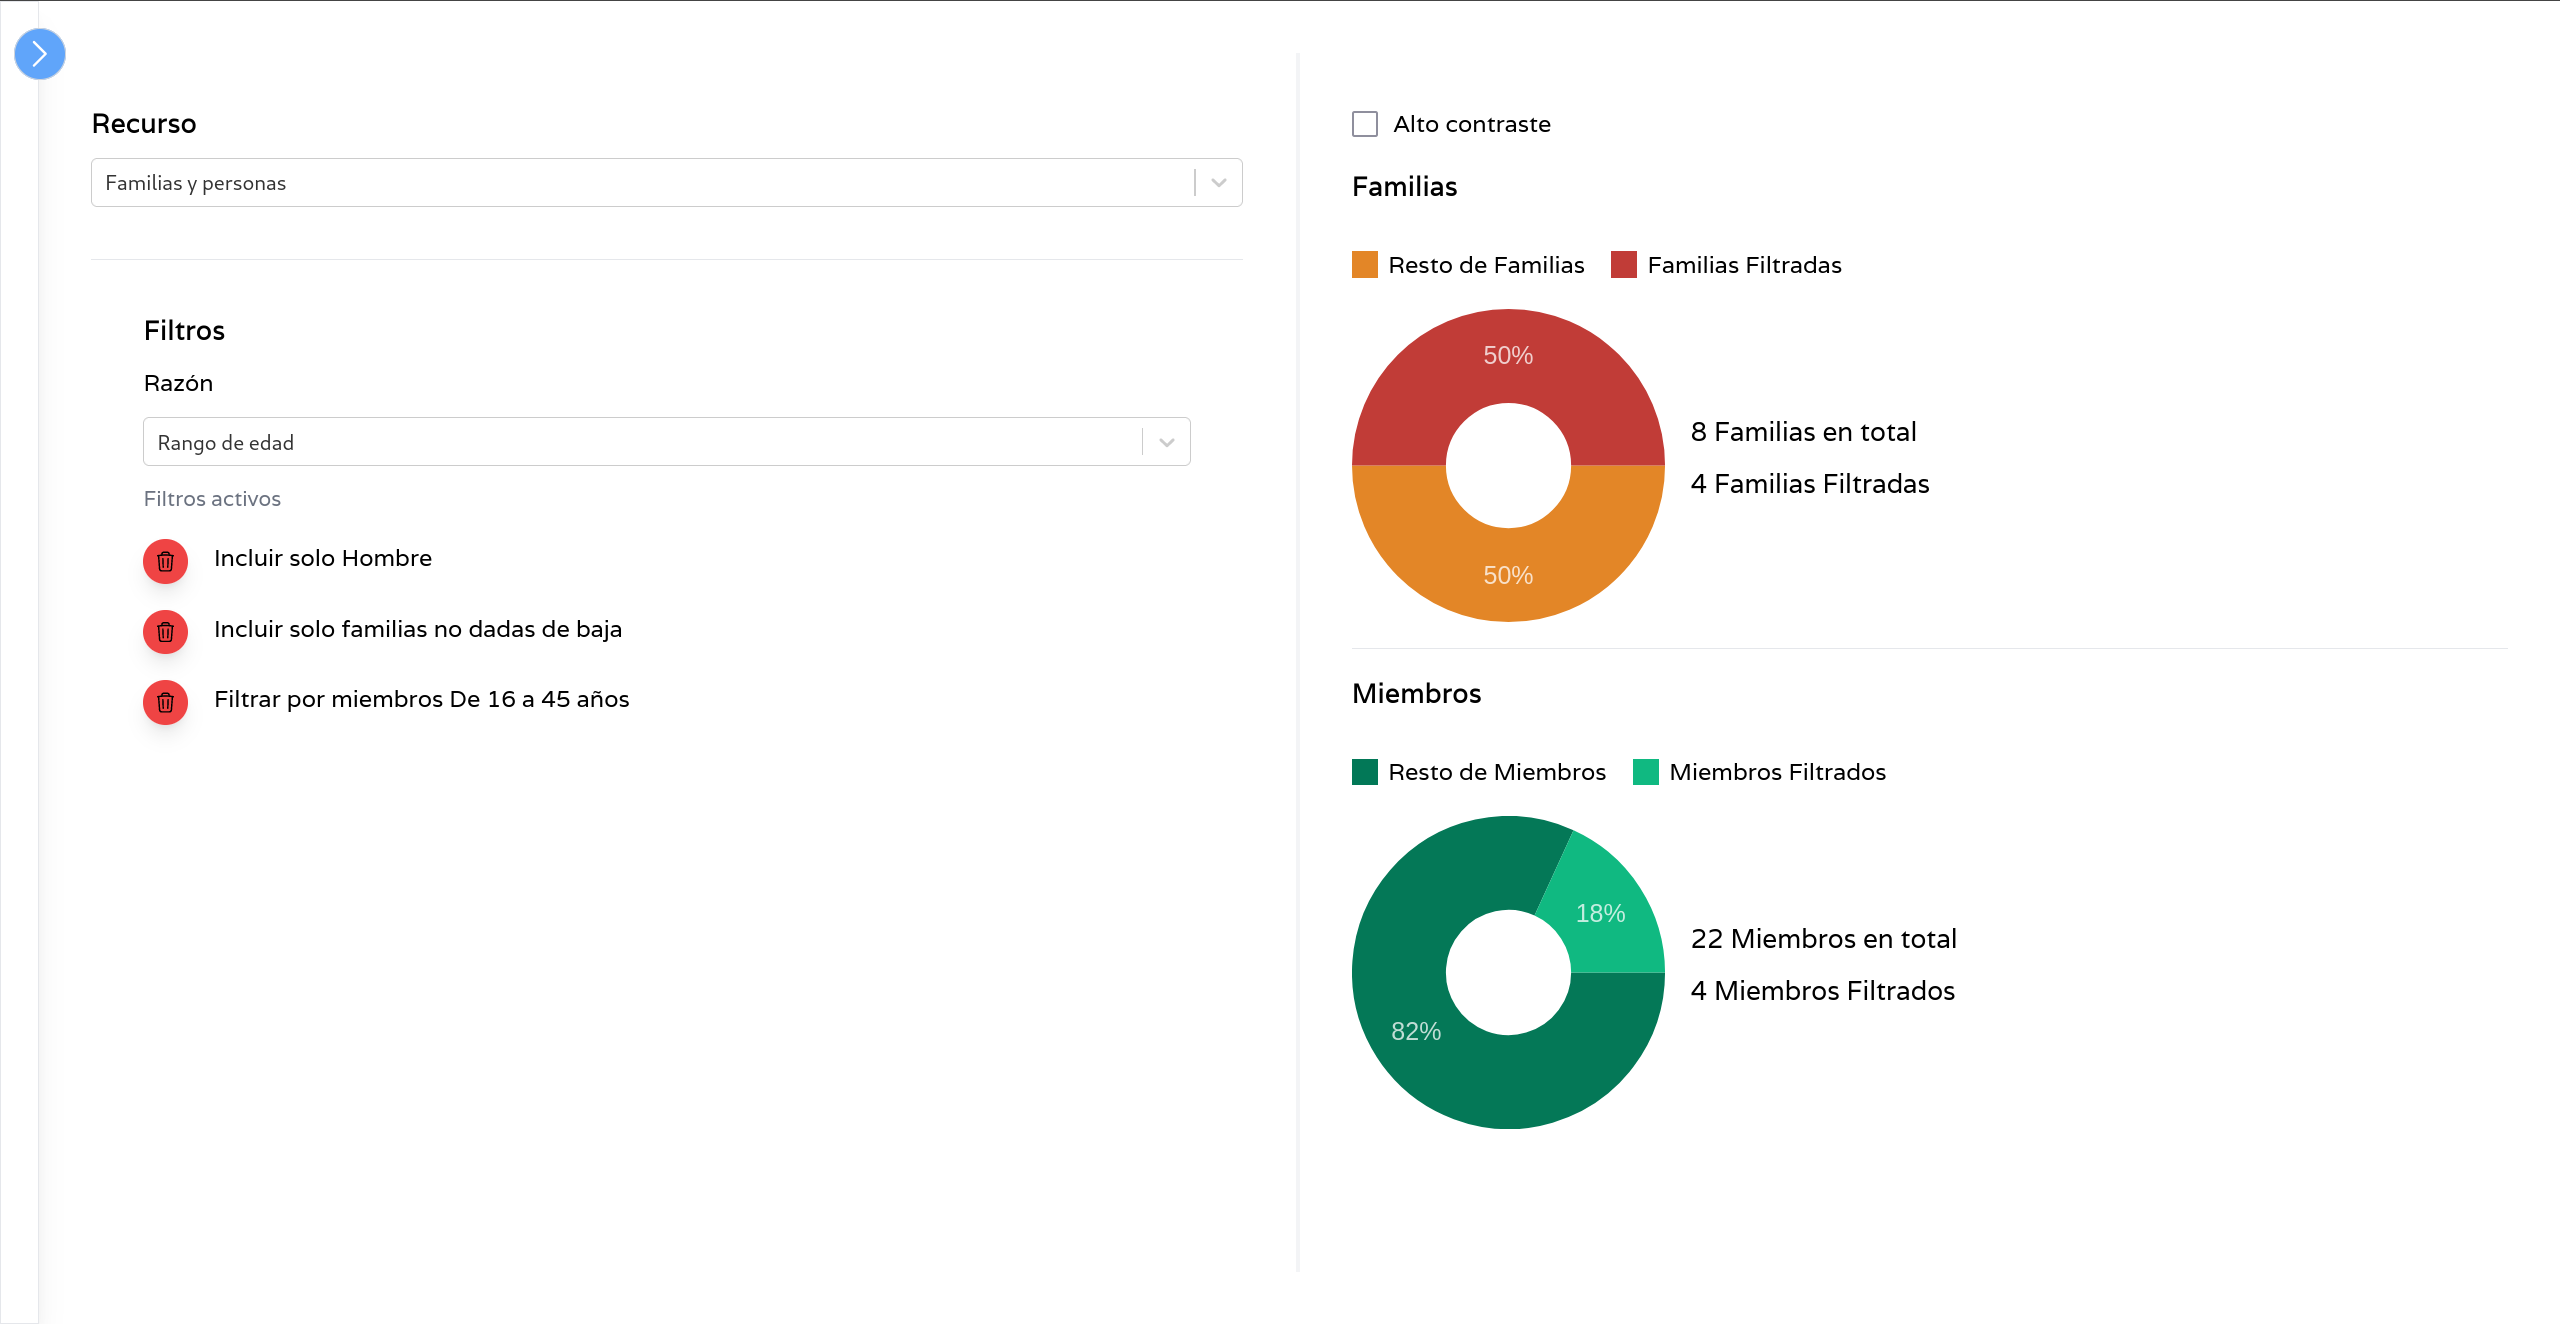Viewport: 2560px width, 1324px height.
Task: Expand the sidebar with blue arrow button
Action: [40, 54]
